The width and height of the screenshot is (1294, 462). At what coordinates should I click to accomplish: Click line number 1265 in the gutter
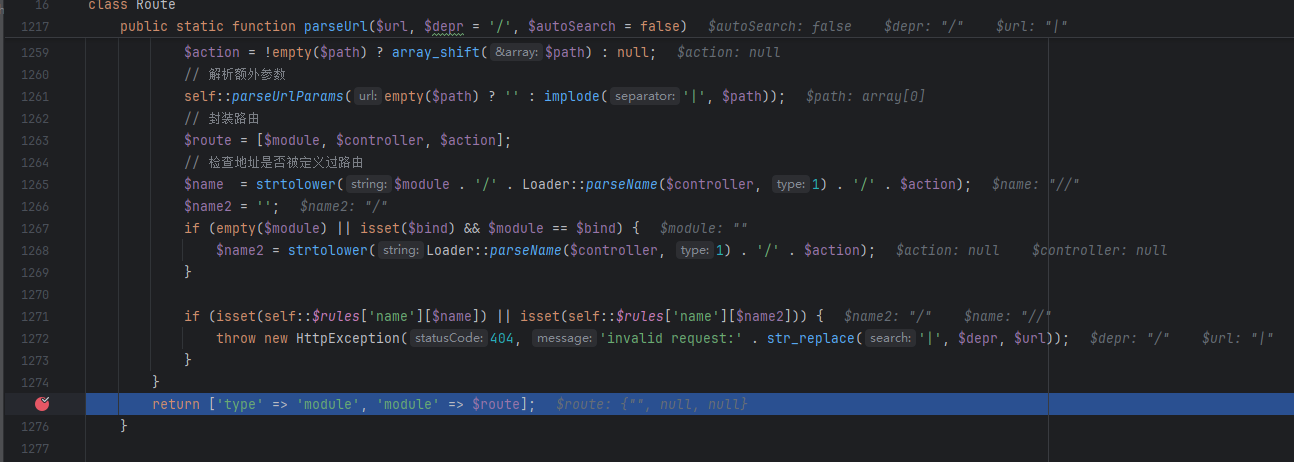34,184
